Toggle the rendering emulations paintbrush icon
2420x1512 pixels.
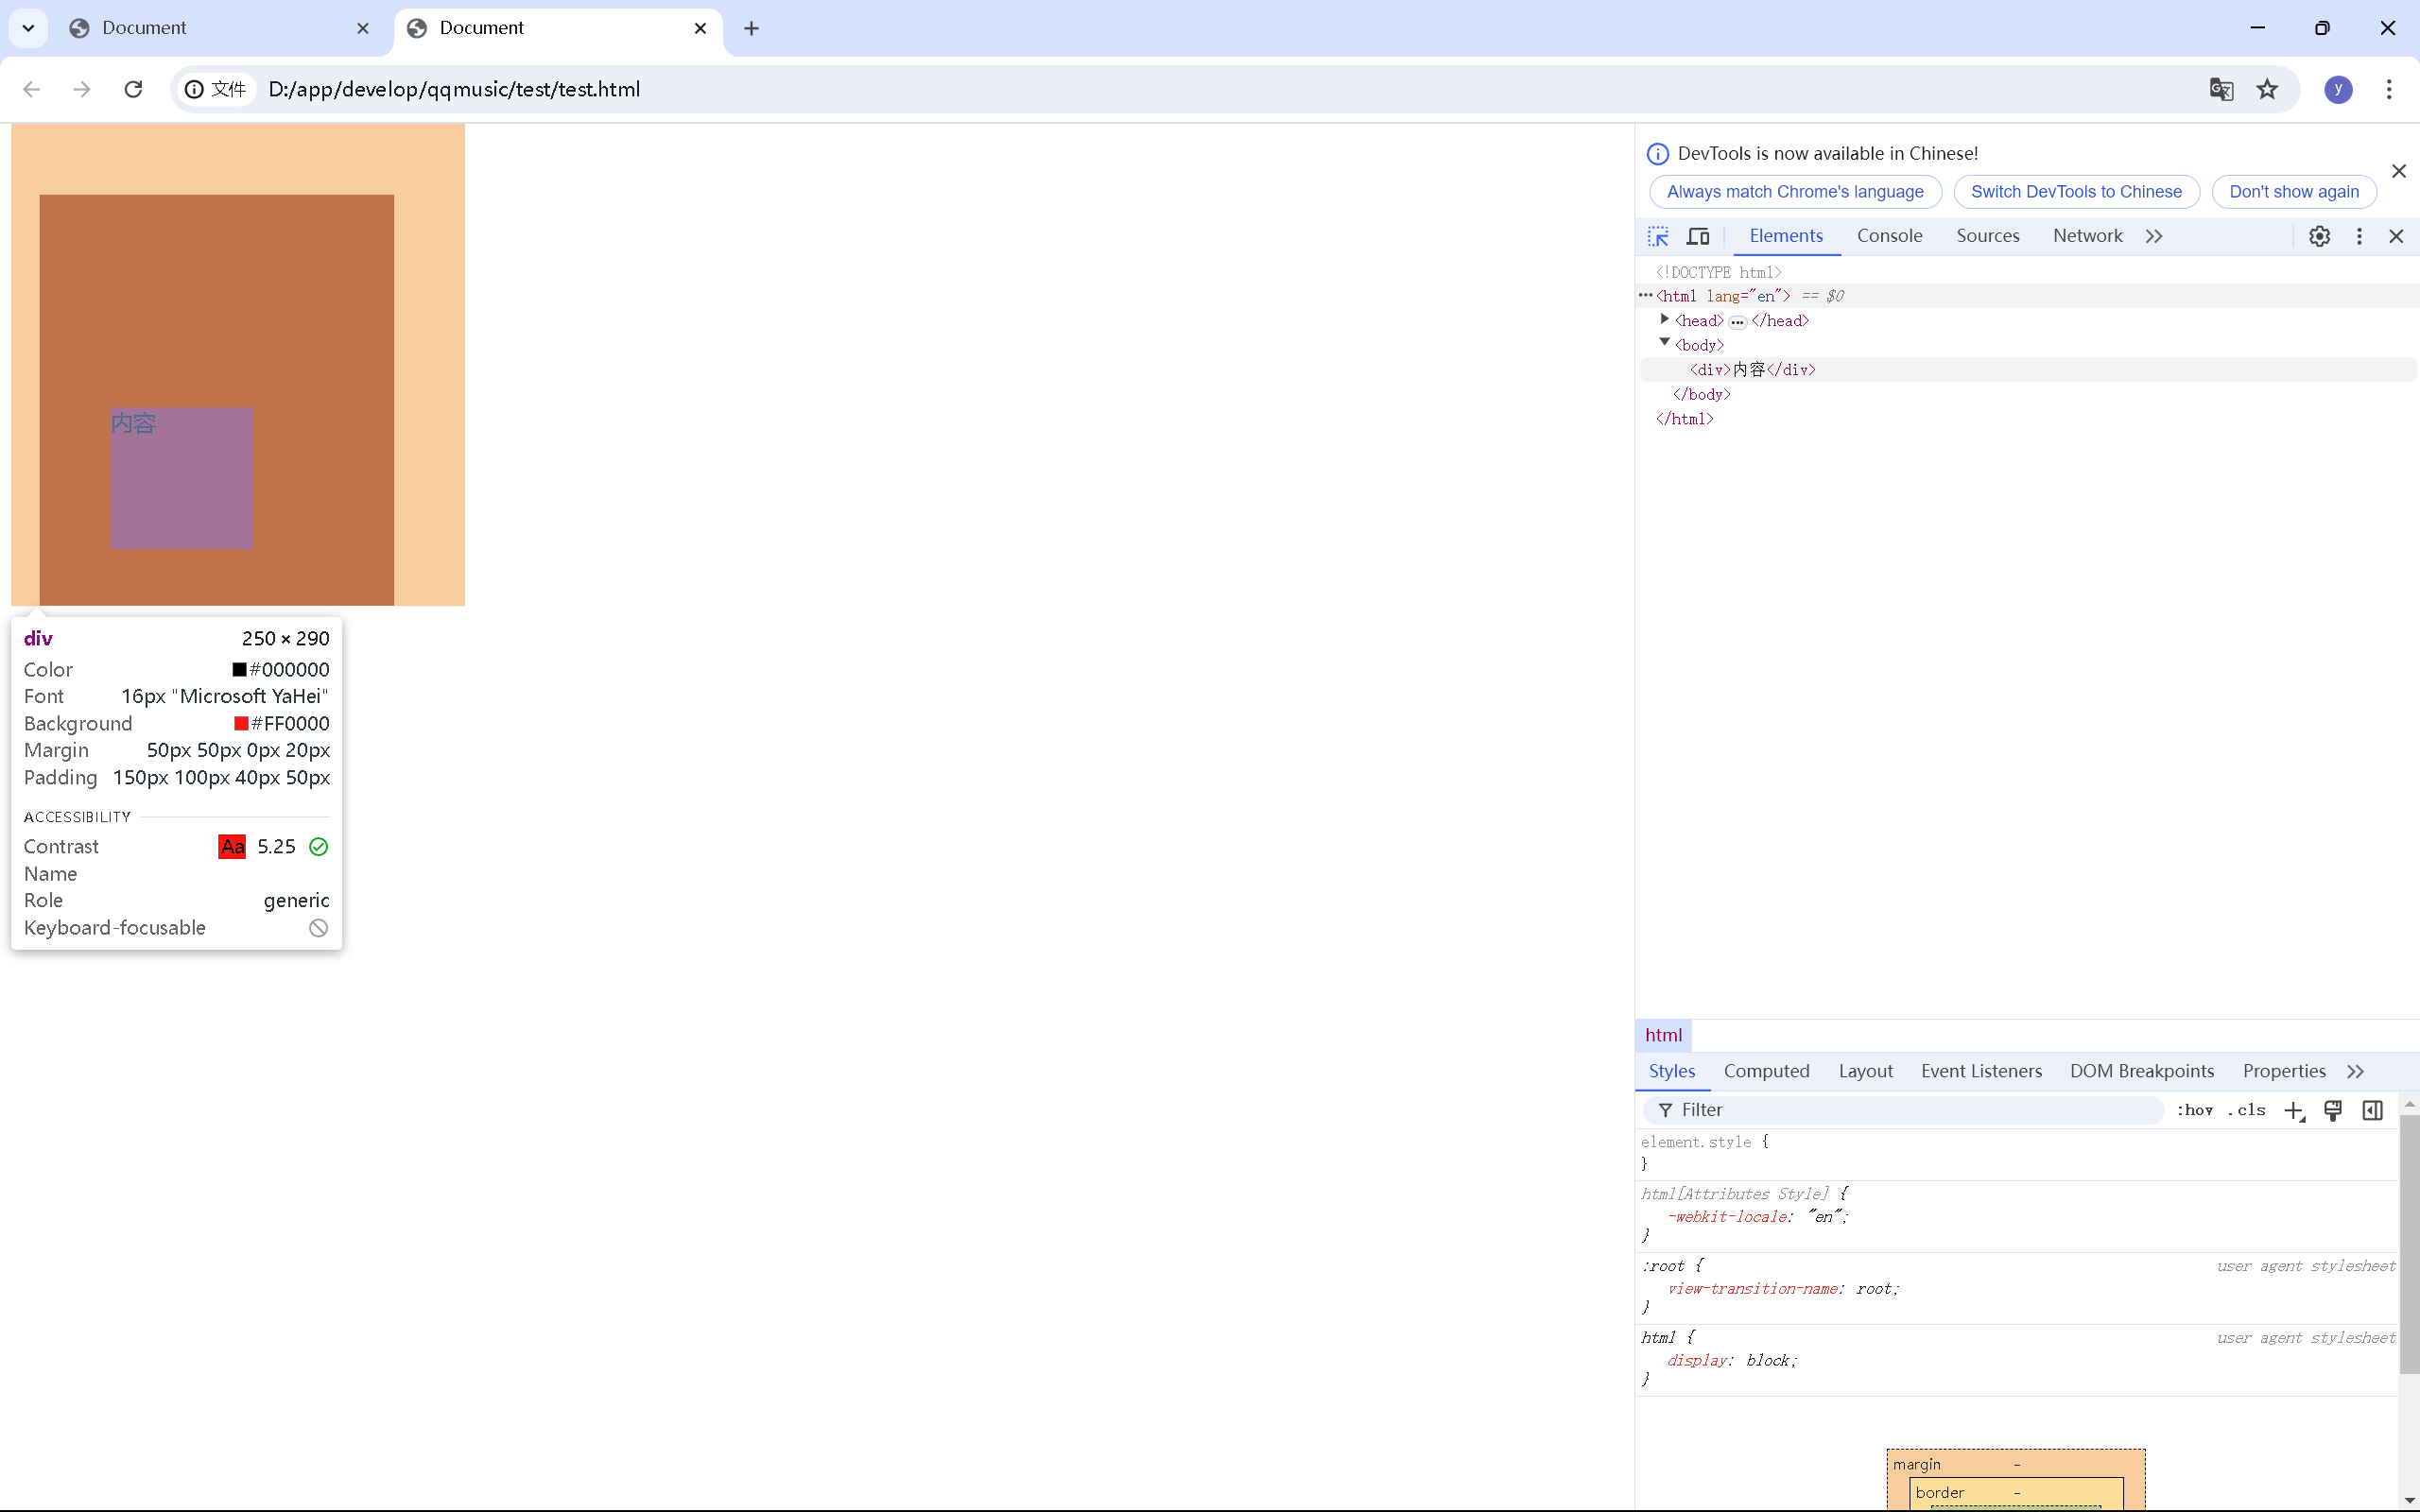coord(2333,1110)
